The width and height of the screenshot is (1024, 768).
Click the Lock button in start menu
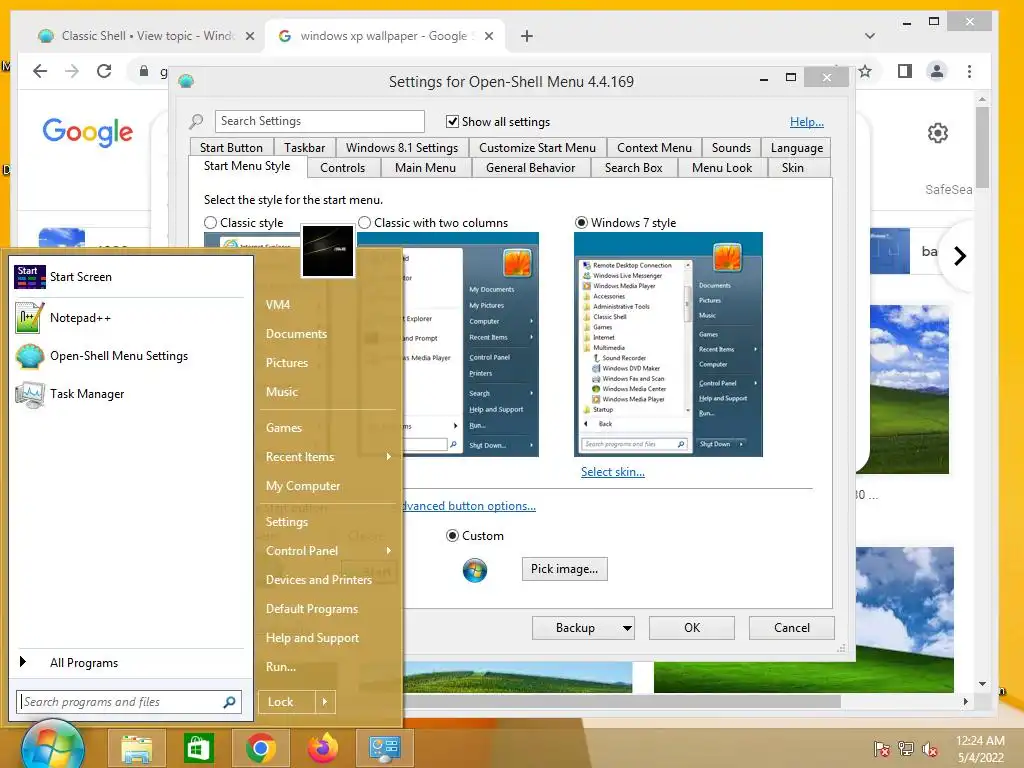click(287, 702)
